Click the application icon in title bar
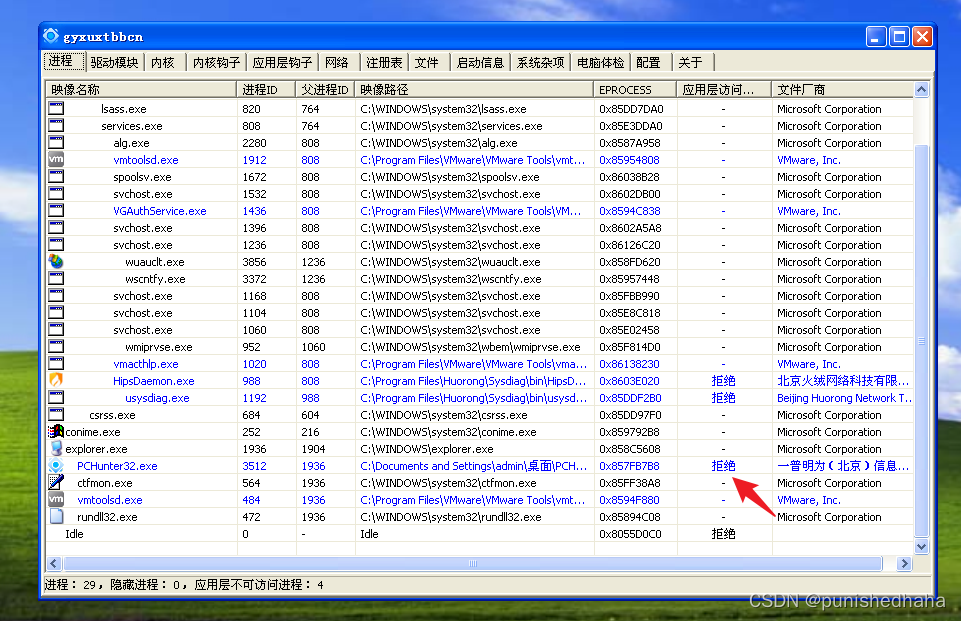The width and height of the screenshot is (961, 621). [x=51, y=36]
